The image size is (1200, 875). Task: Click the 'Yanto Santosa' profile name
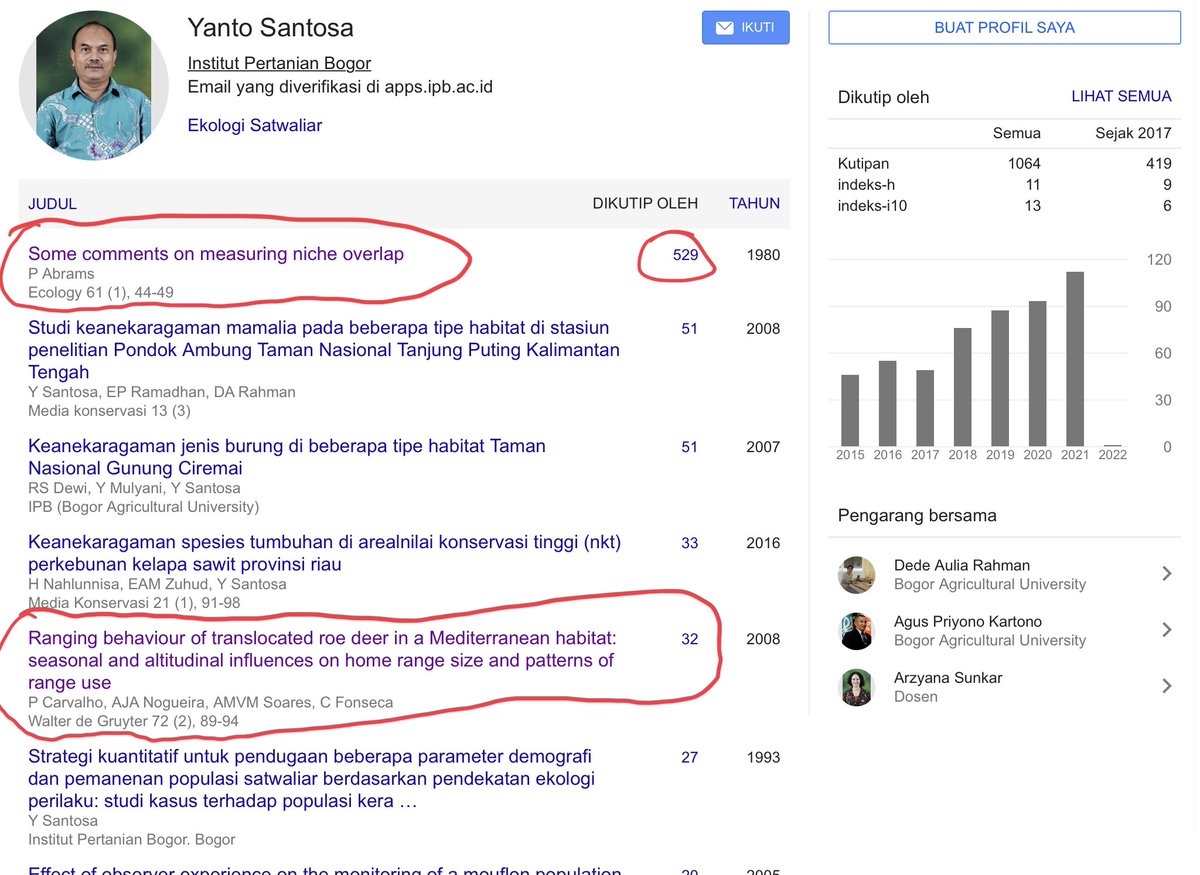pyautogui.click(x=270, y=28)
